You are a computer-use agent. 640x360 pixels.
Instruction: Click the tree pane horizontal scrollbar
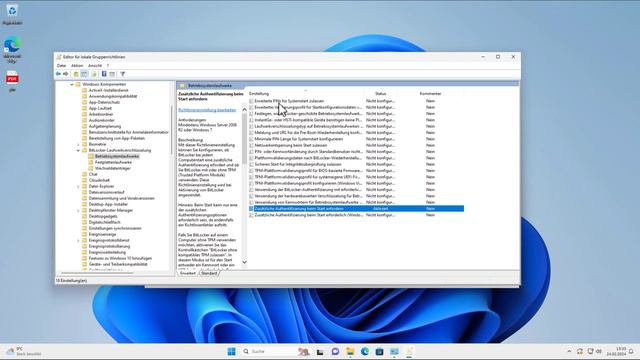(x=97, y=273)
